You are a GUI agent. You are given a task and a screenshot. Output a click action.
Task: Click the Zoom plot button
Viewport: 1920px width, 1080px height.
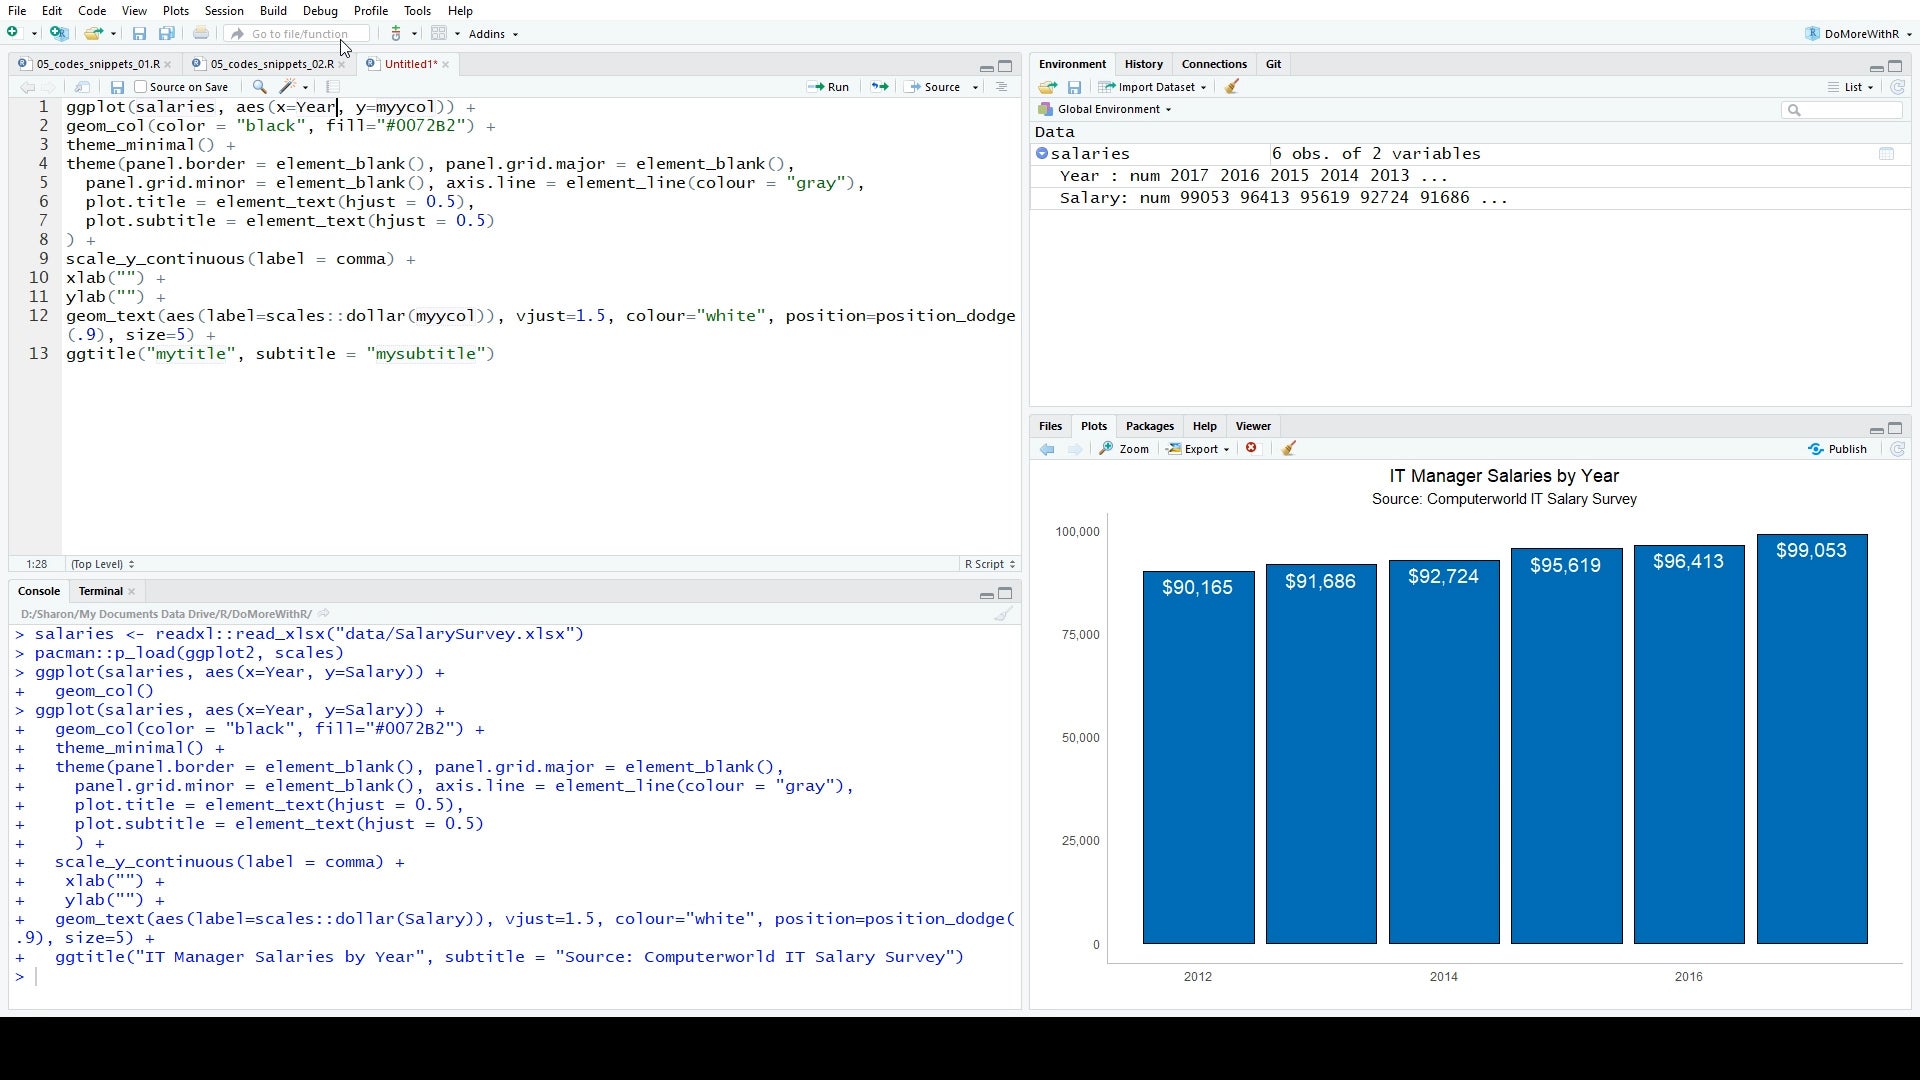[1125, 449]
